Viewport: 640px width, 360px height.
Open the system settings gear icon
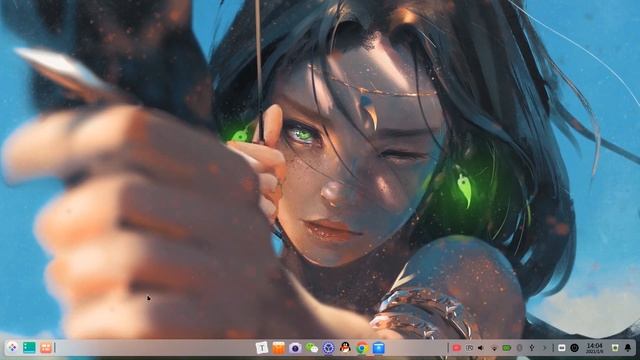click(x=329, y=348)
